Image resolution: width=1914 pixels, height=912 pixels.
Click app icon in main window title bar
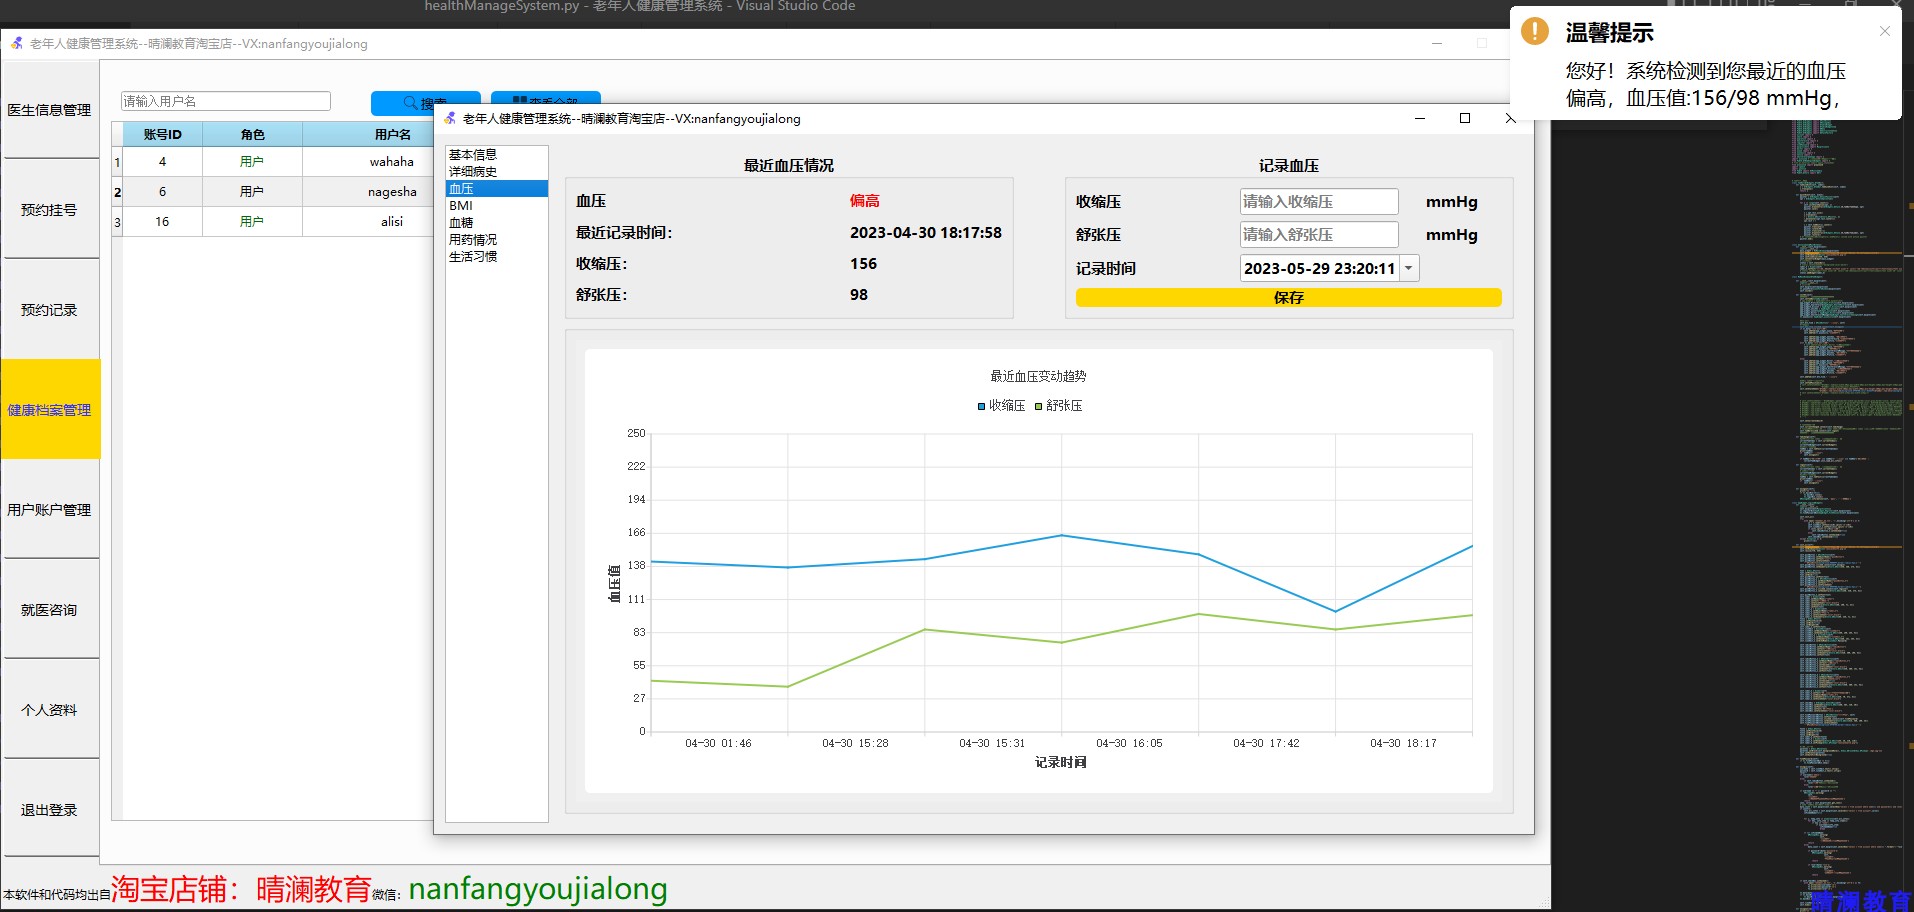[x=17, y=43]
